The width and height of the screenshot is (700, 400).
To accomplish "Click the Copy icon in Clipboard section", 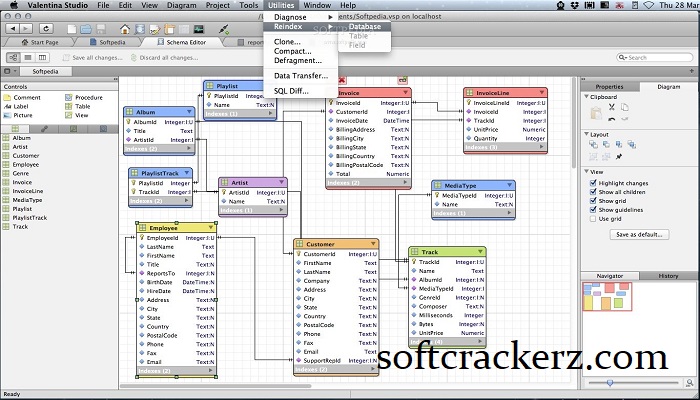I will tap(625, 107).
